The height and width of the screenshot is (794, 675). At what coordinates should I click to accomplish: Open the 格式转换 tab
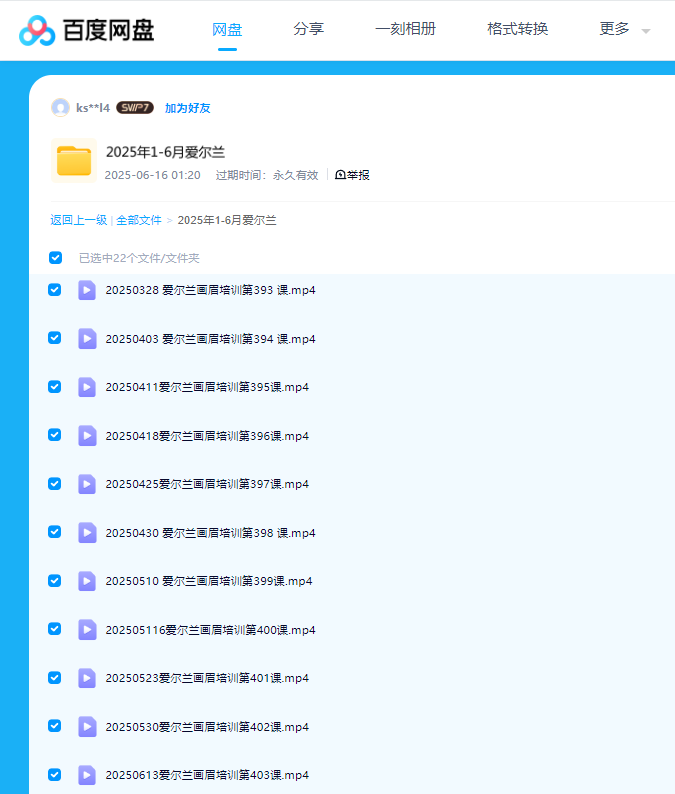[517, 29]
